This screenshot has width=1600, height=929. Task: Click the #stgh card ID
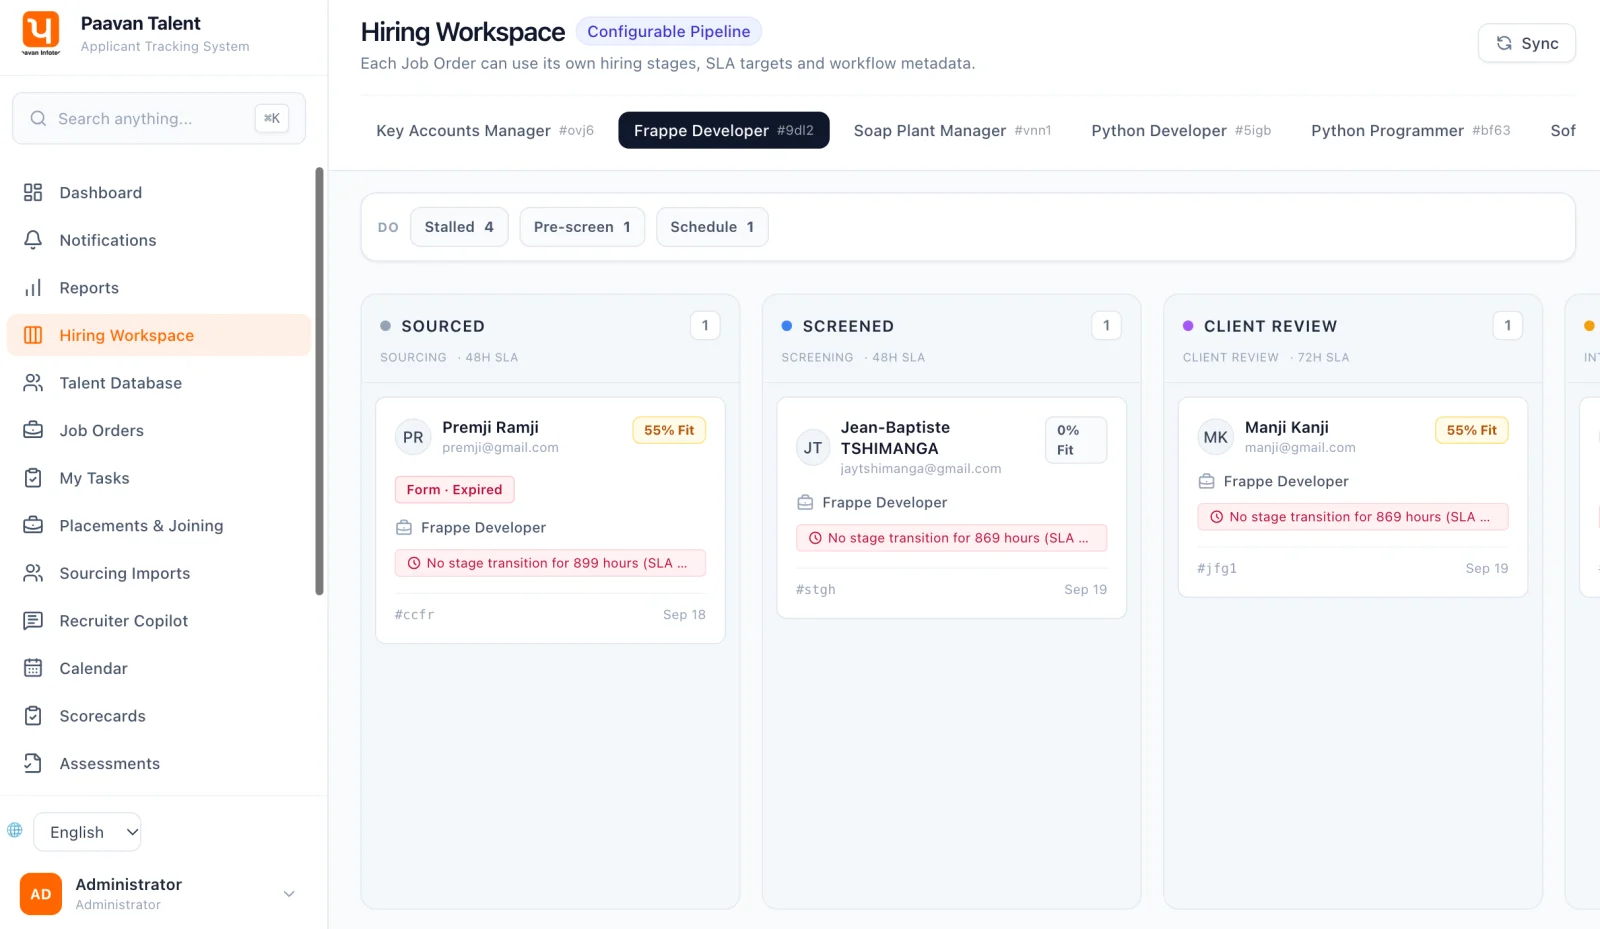pos(816,589)
